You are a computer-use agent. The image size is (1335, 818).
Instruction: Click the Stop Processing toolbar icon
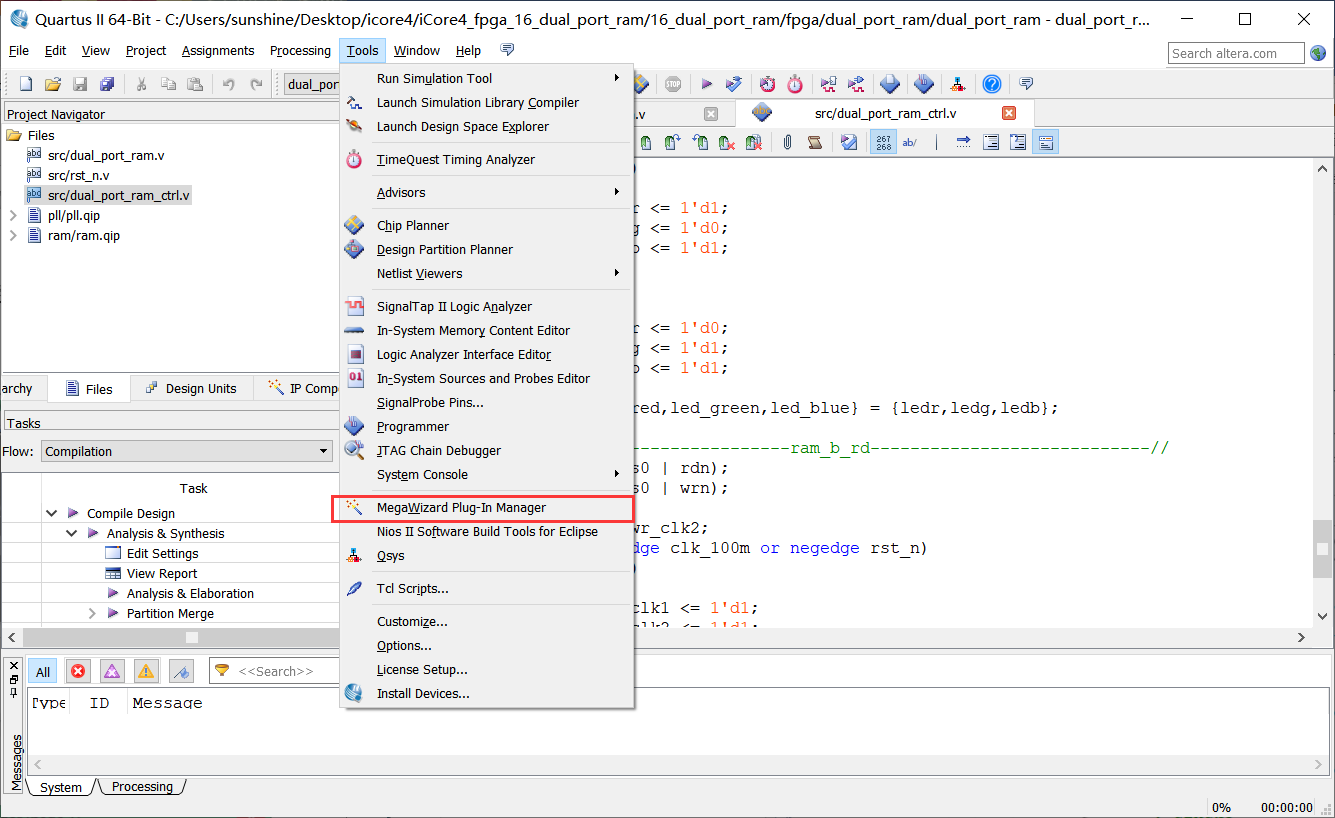point(673,84)
